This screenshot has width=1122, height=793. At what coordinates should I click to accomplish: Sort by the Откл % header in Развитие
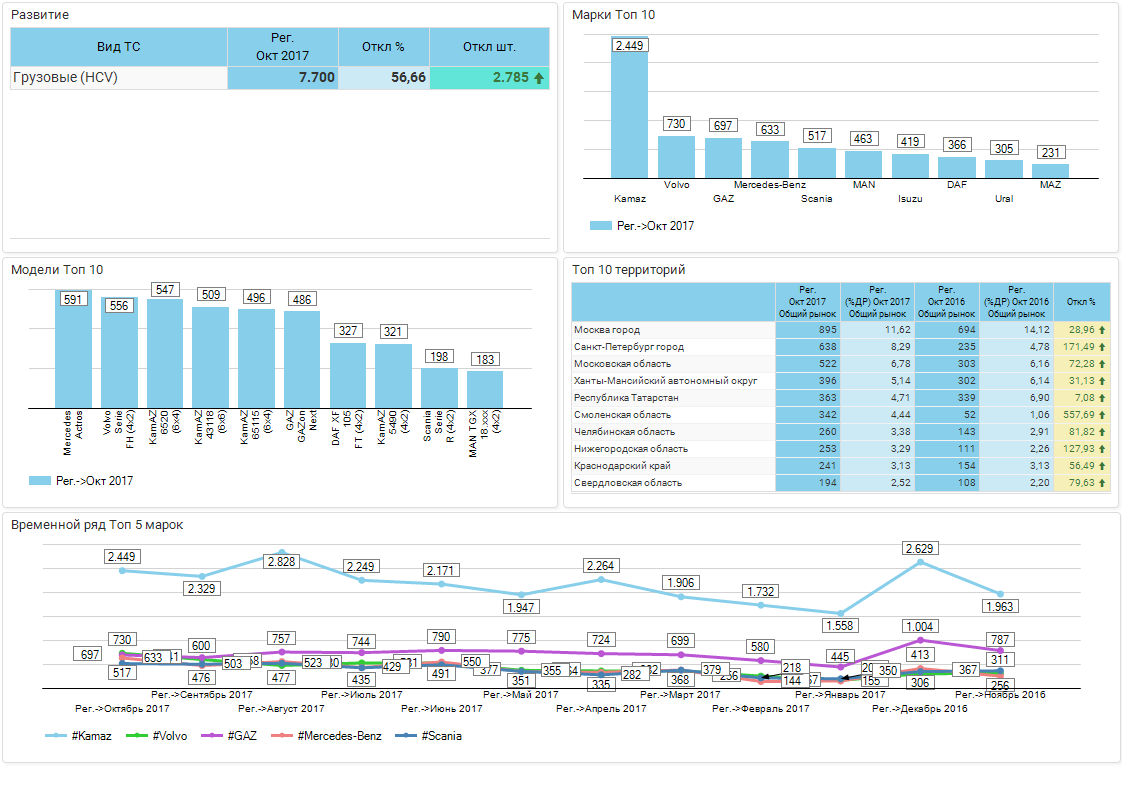384,47
